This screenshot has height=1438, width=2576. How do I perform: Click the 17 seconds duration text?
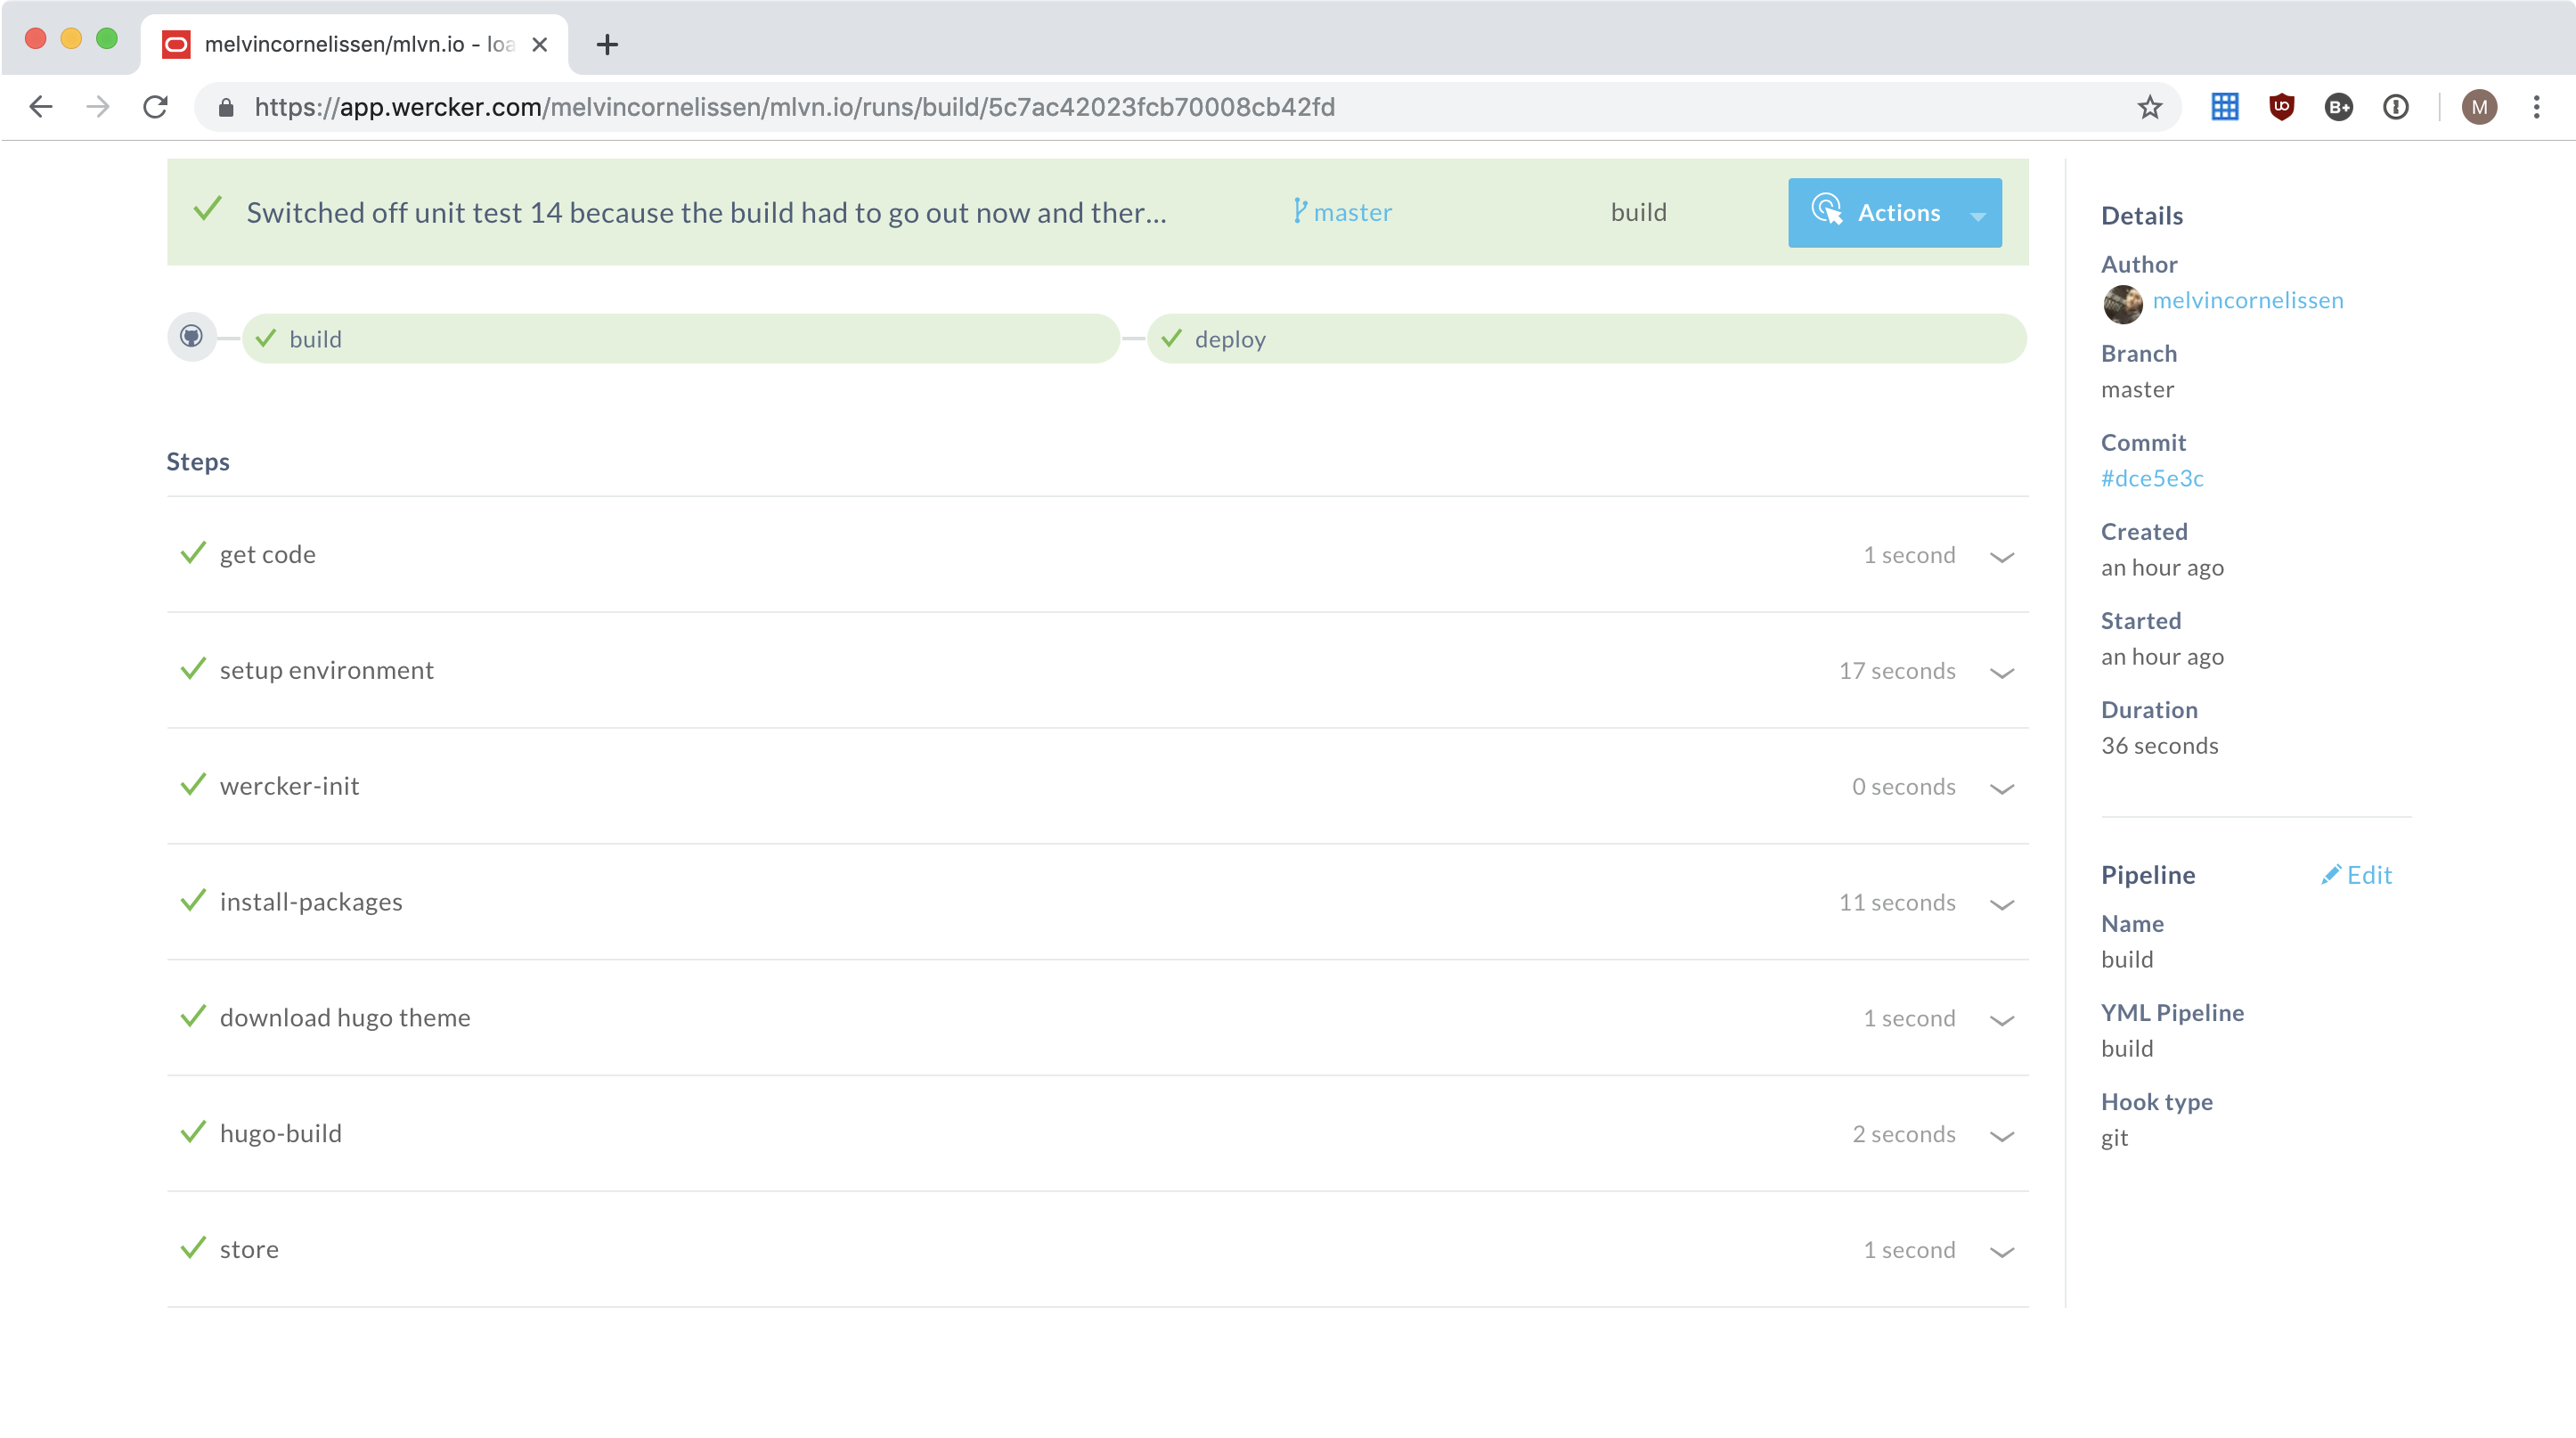pyautogui.click(x=1896, y=670)
